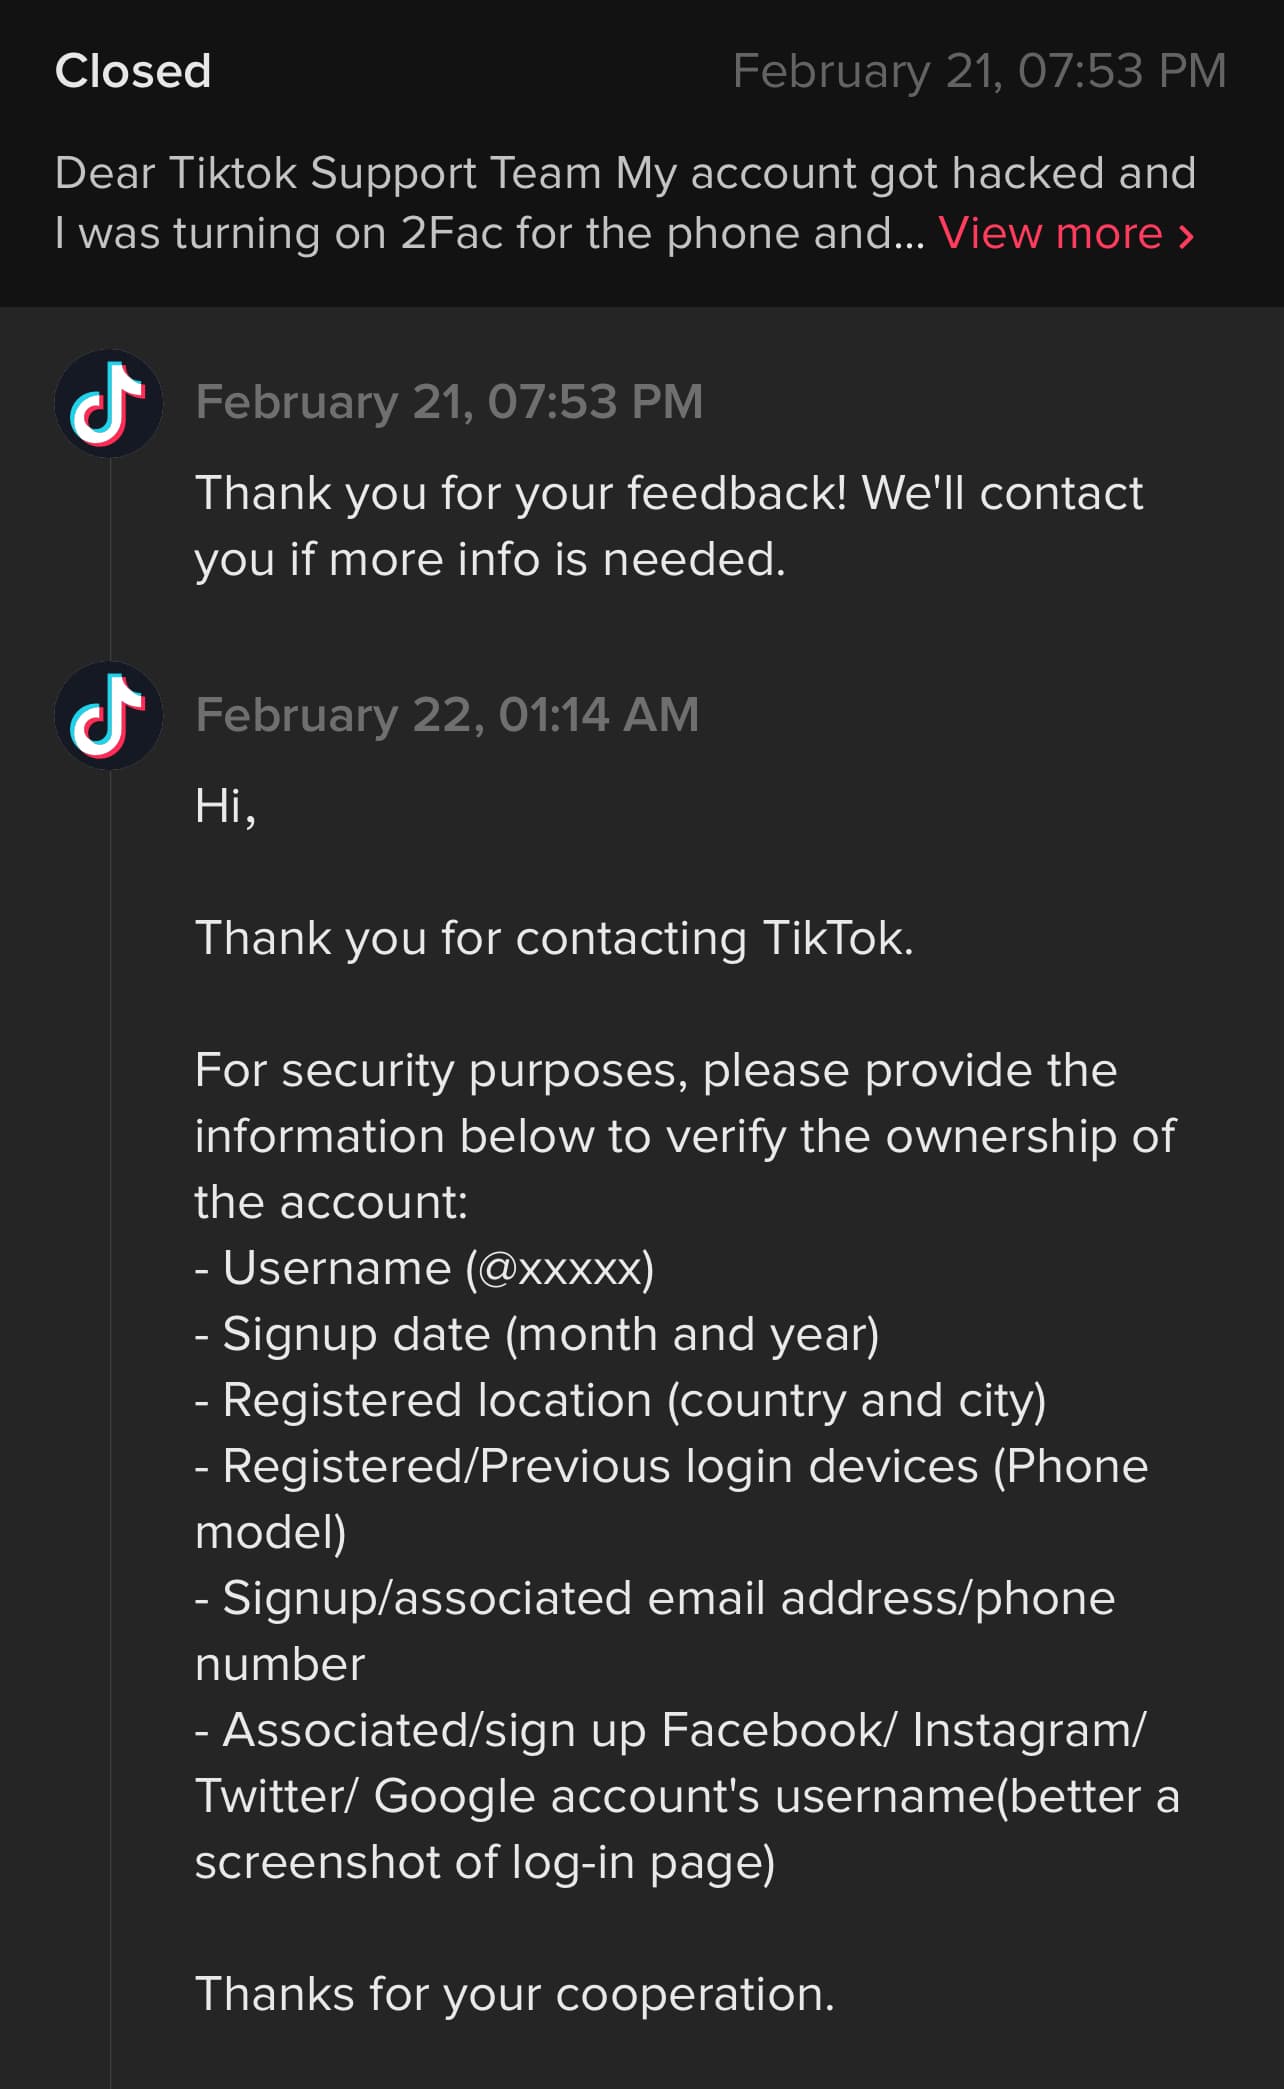Tap the 'Username (@xxxxx)' requirement line

pos(425,1268)
